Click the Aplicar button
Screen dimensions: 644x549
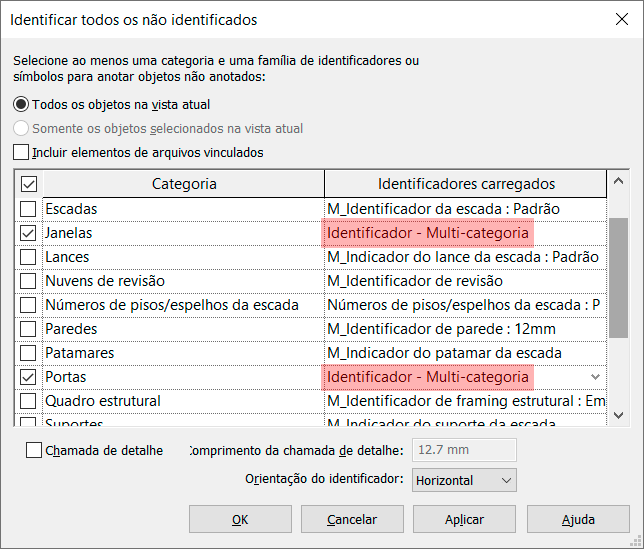pos(464,519)
